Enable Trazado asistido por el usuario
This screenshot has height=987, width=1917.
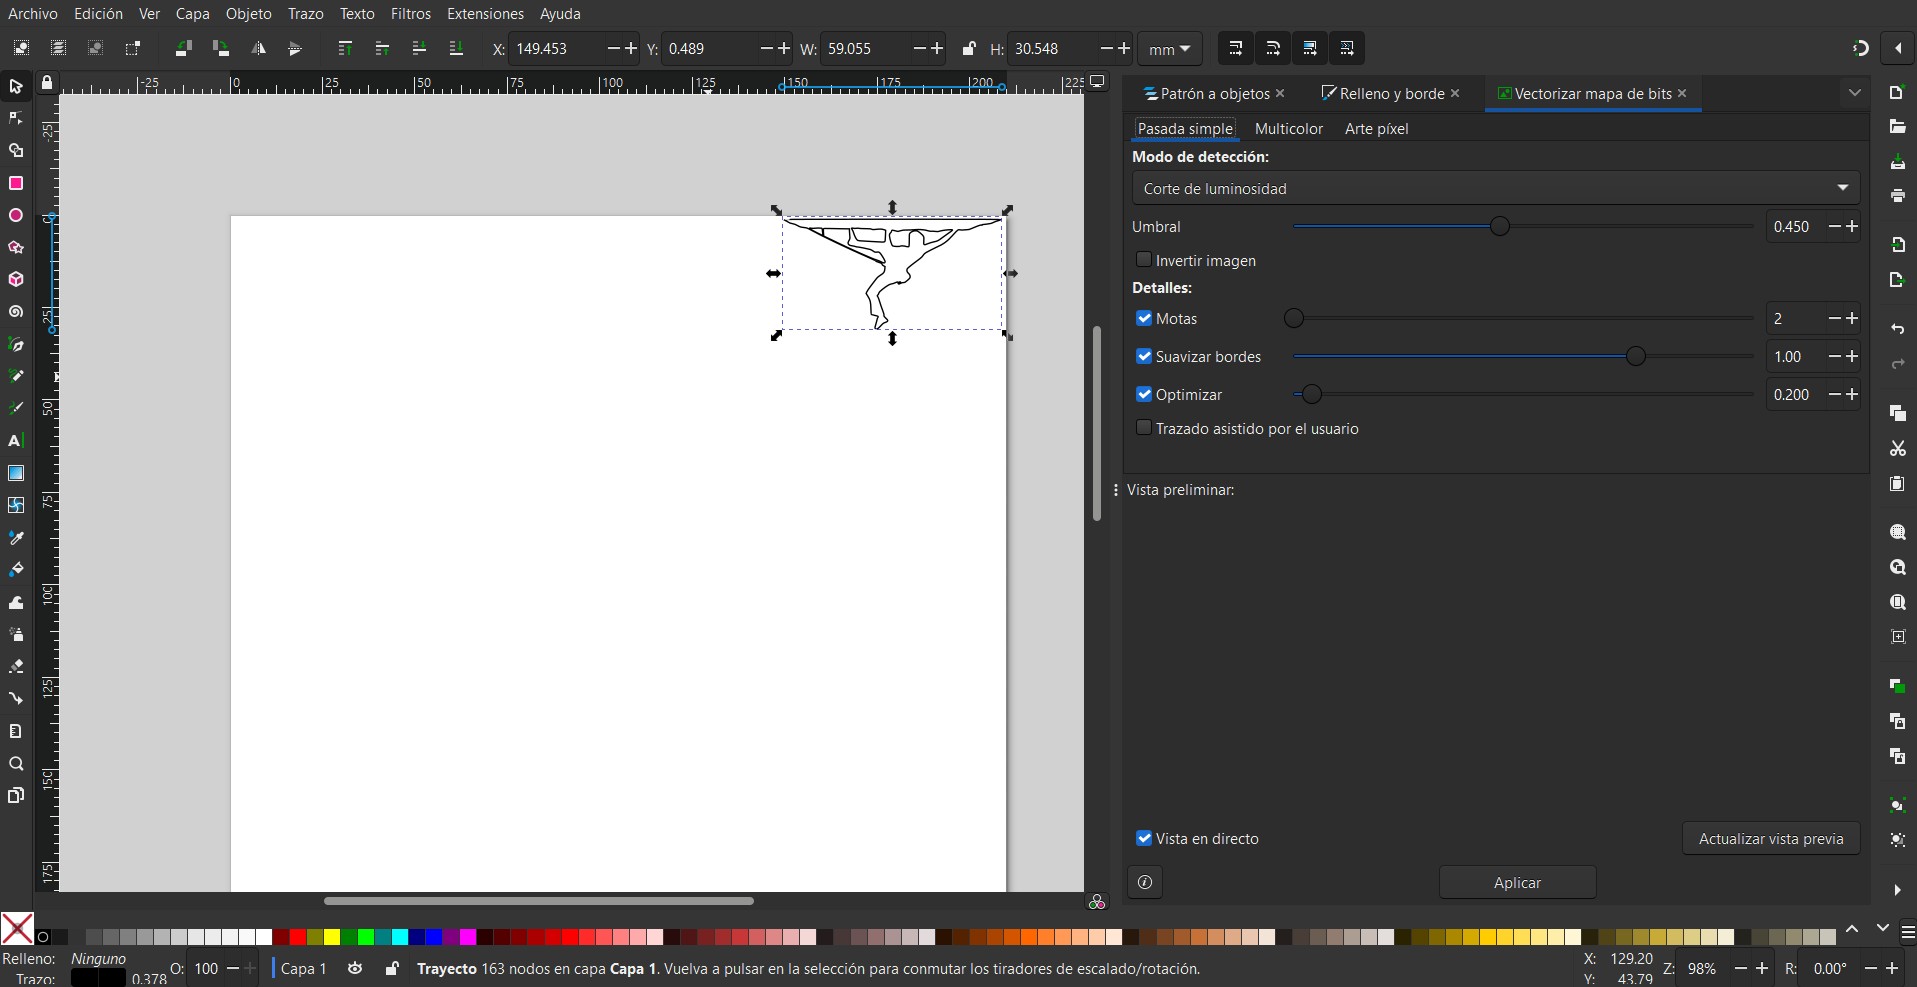(1144, 427)
